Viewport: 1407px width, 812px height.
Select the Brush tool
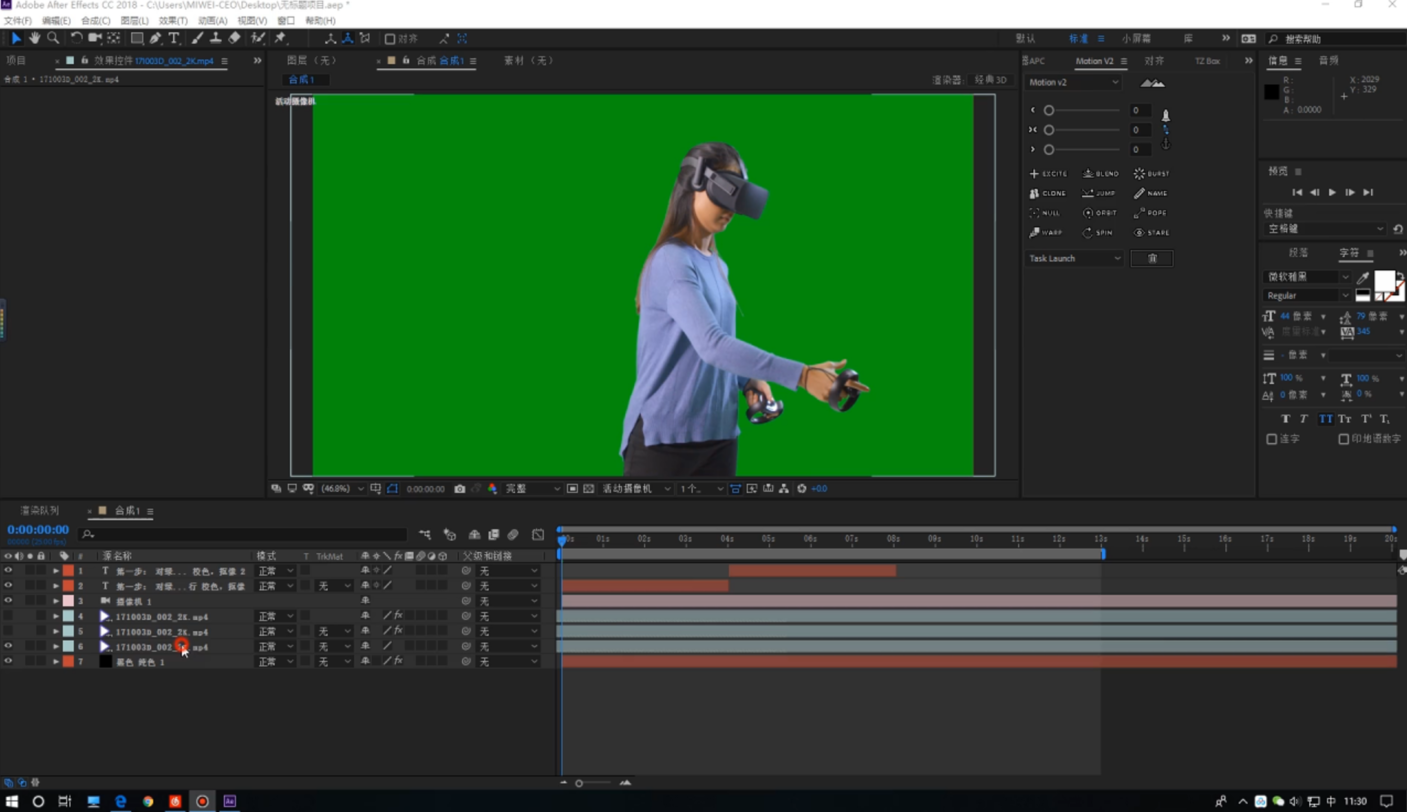[197, 38]
